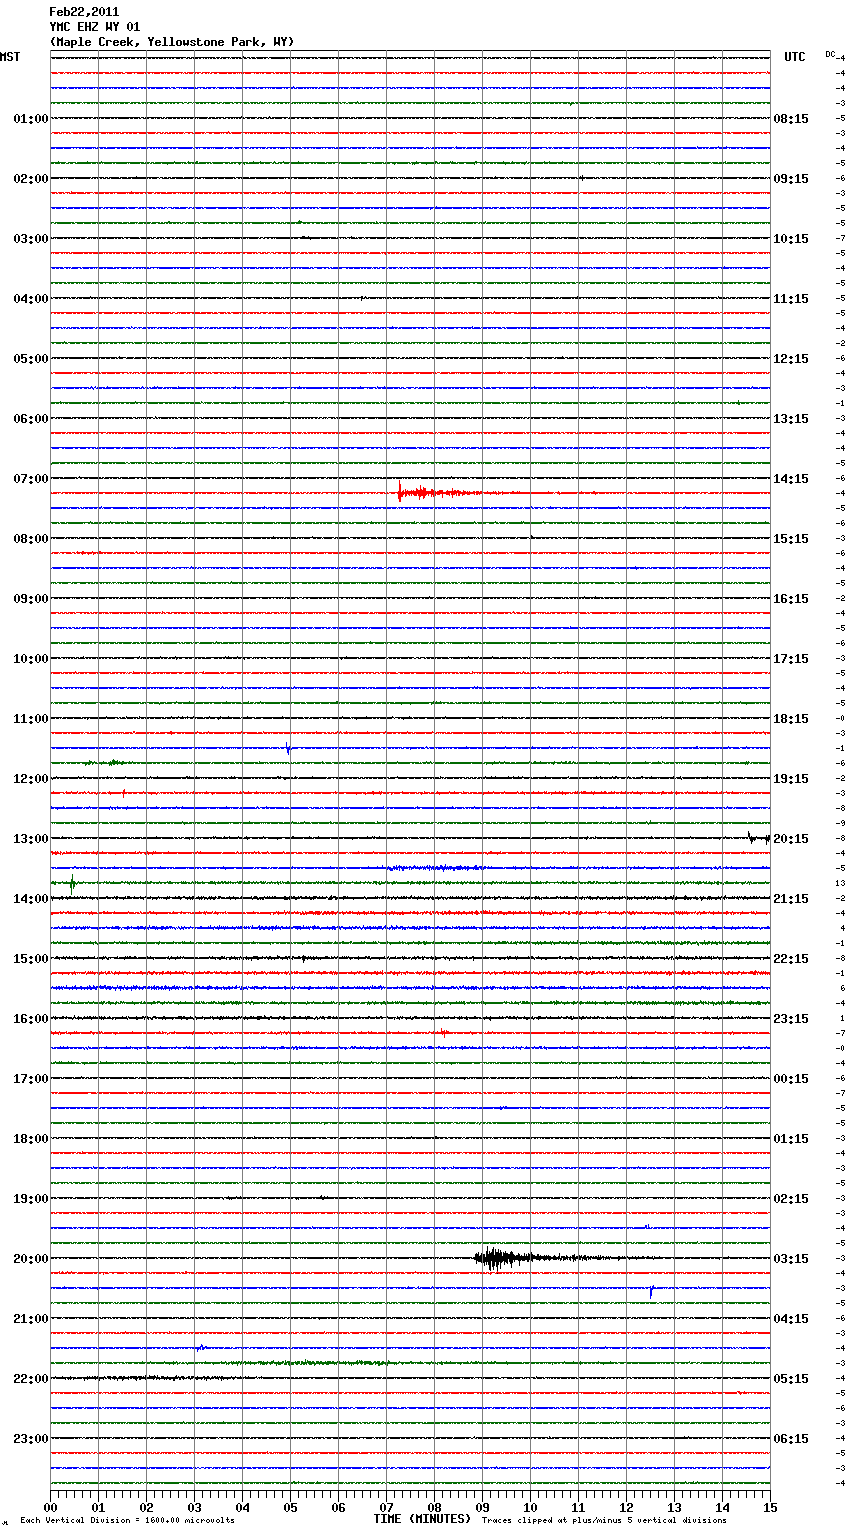Click the green spike on the 13:45 trace
Image resolution: width=850 pixels, height=1534 pixels.
coord(72,883)
